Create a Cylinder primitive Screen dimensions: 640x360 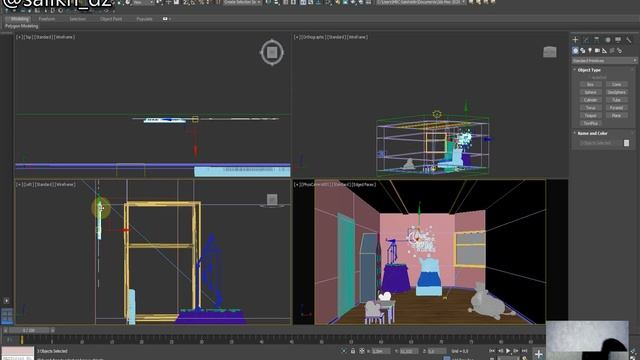590,100
